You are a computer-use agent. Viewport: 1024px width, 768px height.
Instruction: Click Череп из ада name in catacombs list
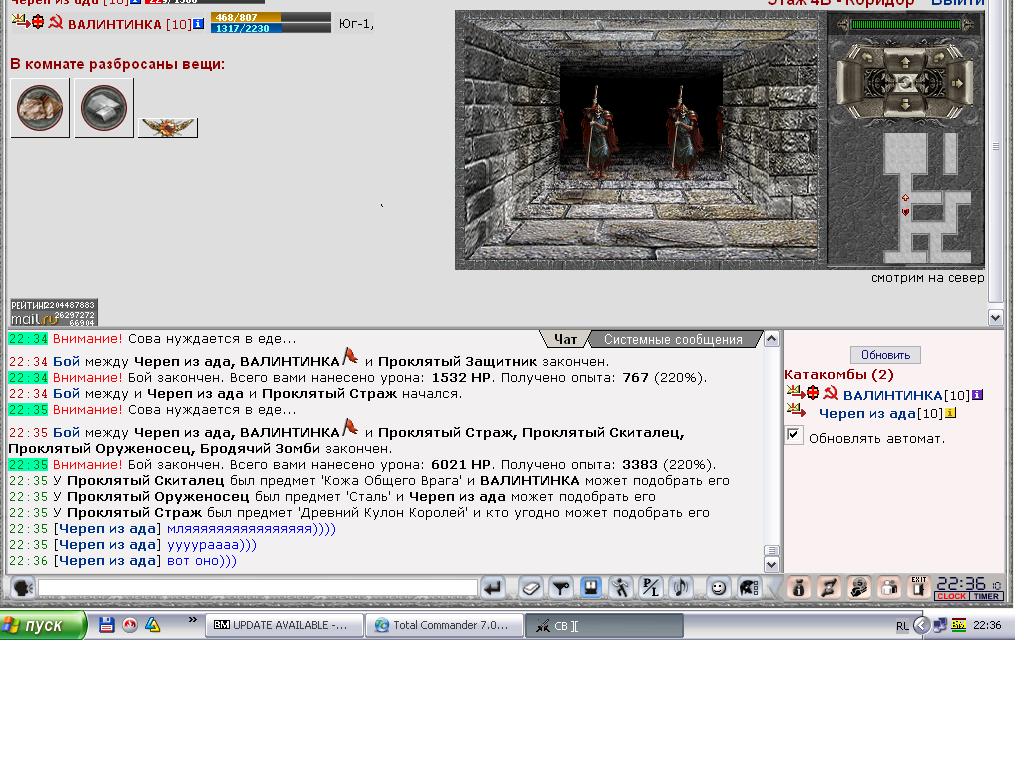coord(867,413)
